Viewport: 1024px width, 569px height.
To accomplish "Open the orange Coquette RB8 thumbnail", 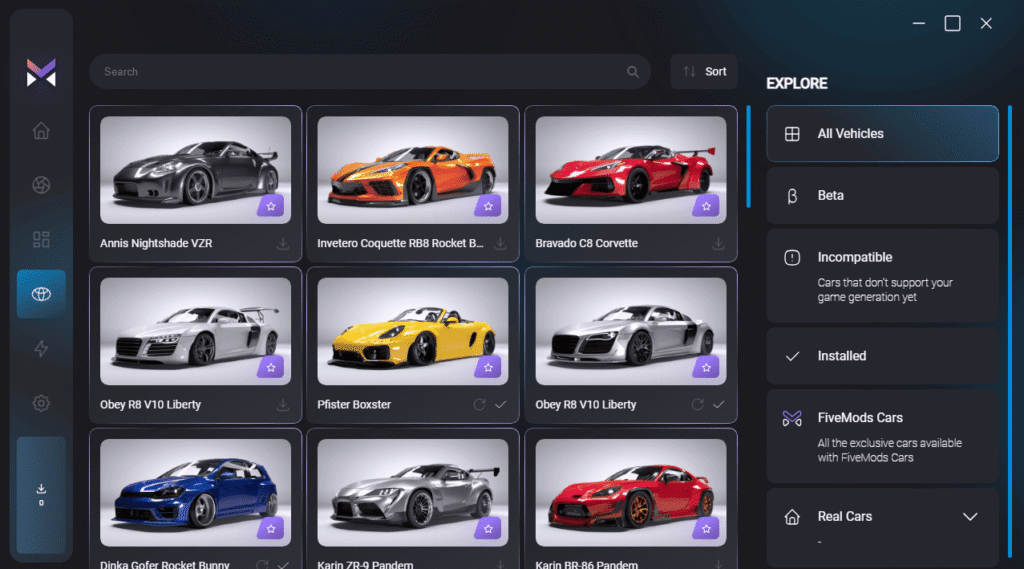I will coord(413,170).
